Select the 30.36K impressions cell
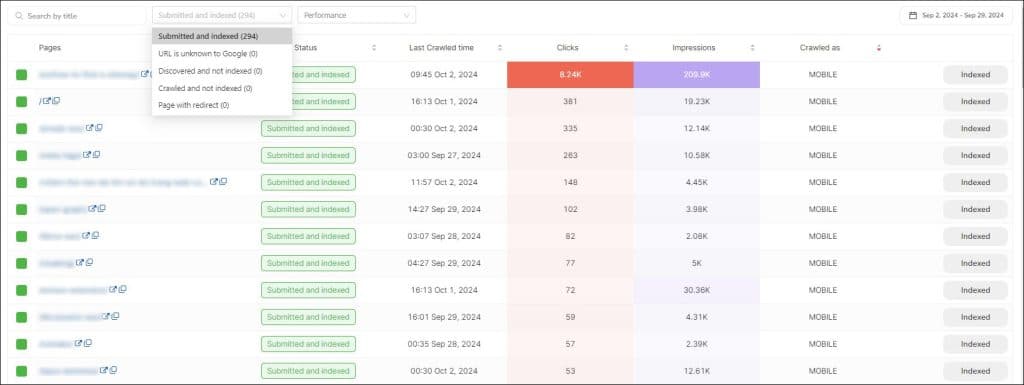This screenshot has width=1024, height=385. [697, 290]
